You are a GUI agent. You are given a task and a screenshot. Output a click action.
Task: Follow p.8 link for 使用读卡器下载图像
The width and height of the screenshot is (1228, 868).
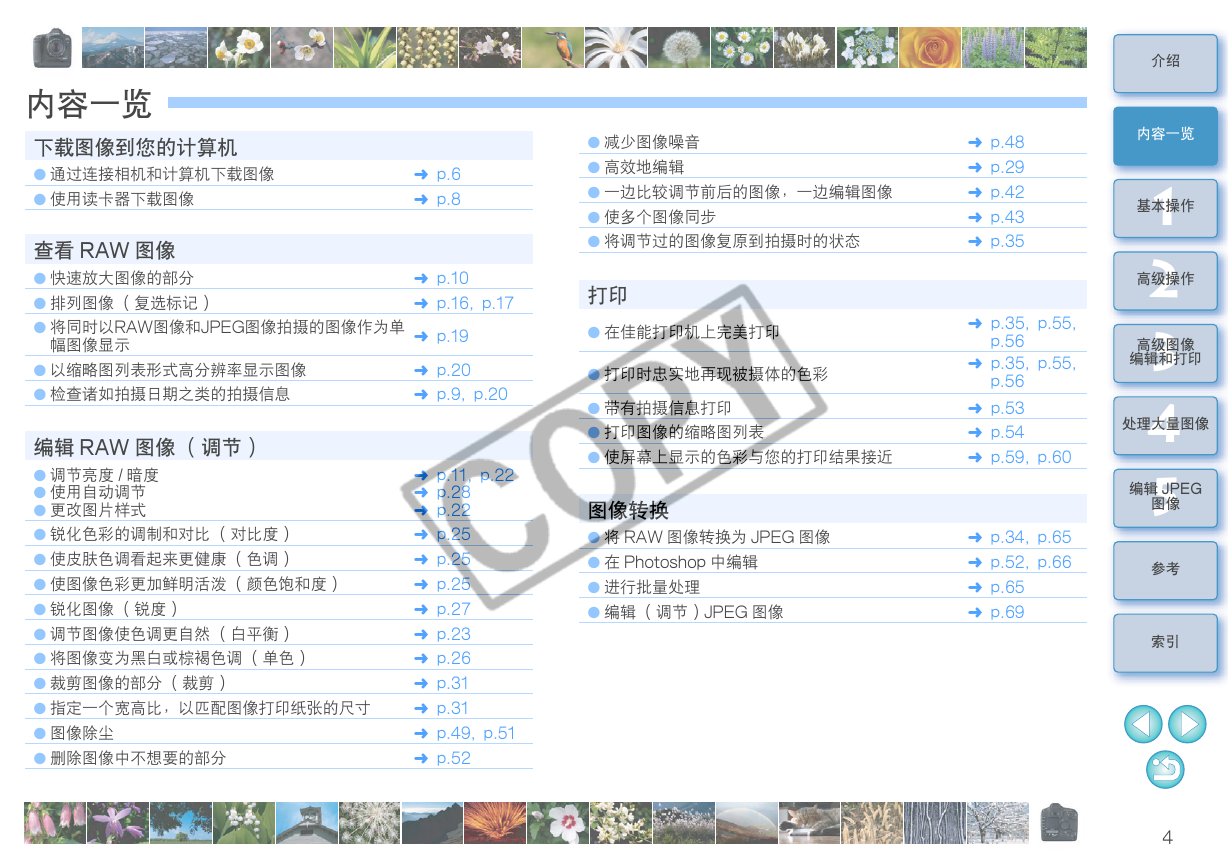(x=448, y=199)
